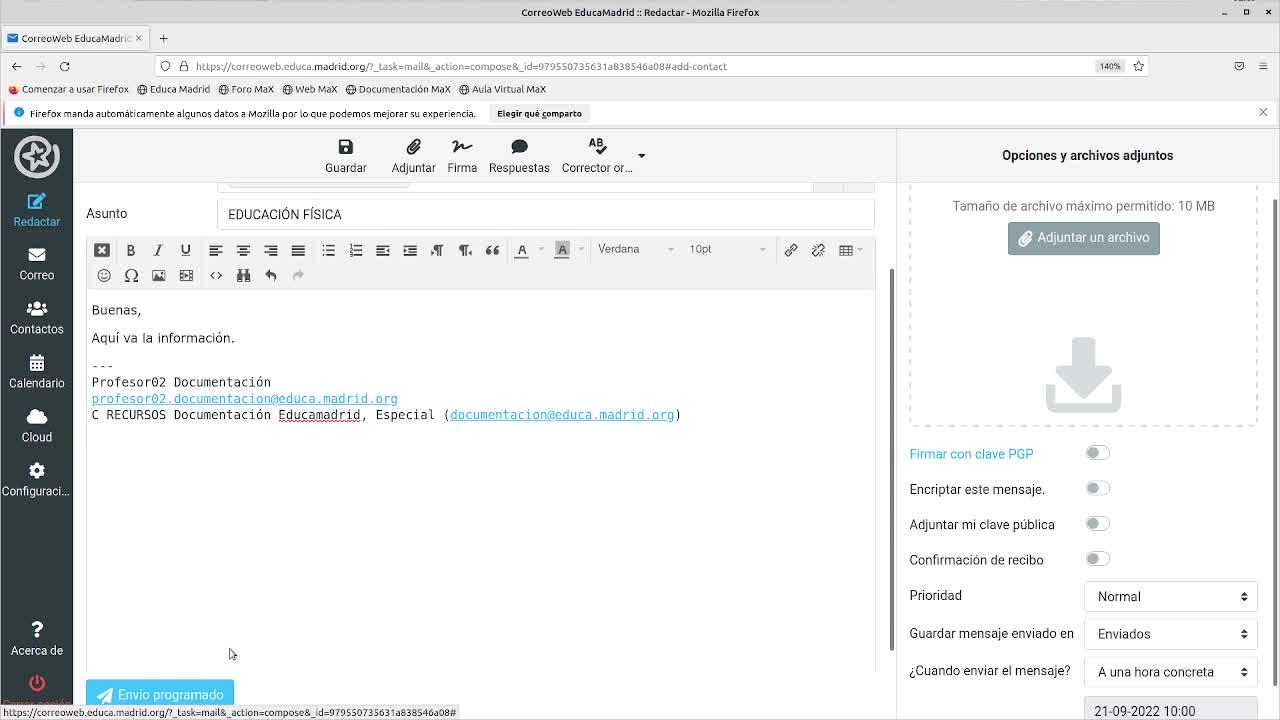Toggle Adjuntar mi clave pública

tap(1097, 523)
